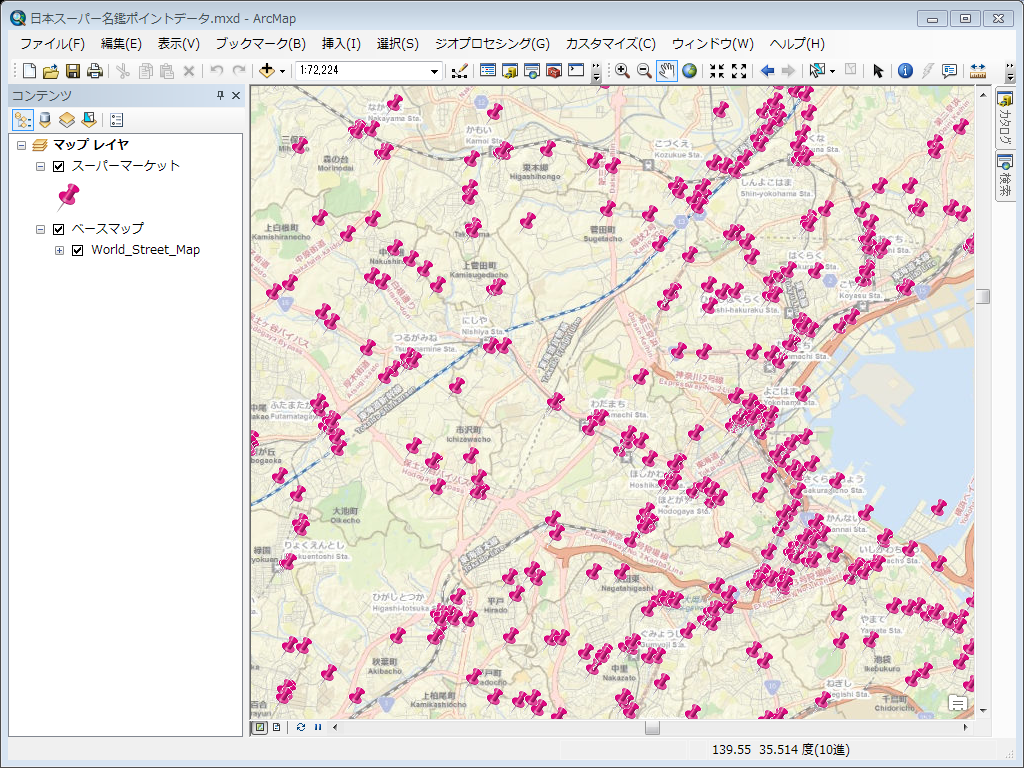Open the Search window toolbar icon

point(532,71)
